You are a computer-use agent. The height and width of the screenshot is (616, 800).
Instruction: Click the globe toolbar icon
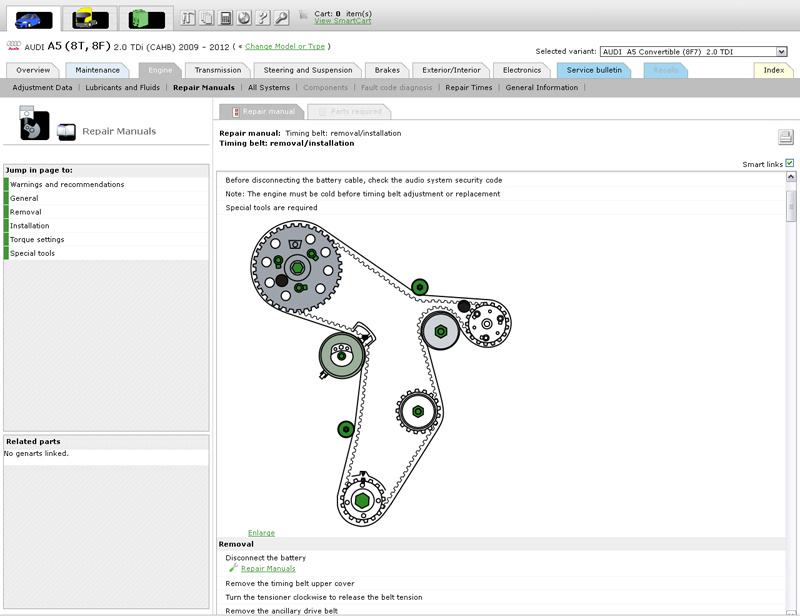pyautogui.click(x=244, y=18)
